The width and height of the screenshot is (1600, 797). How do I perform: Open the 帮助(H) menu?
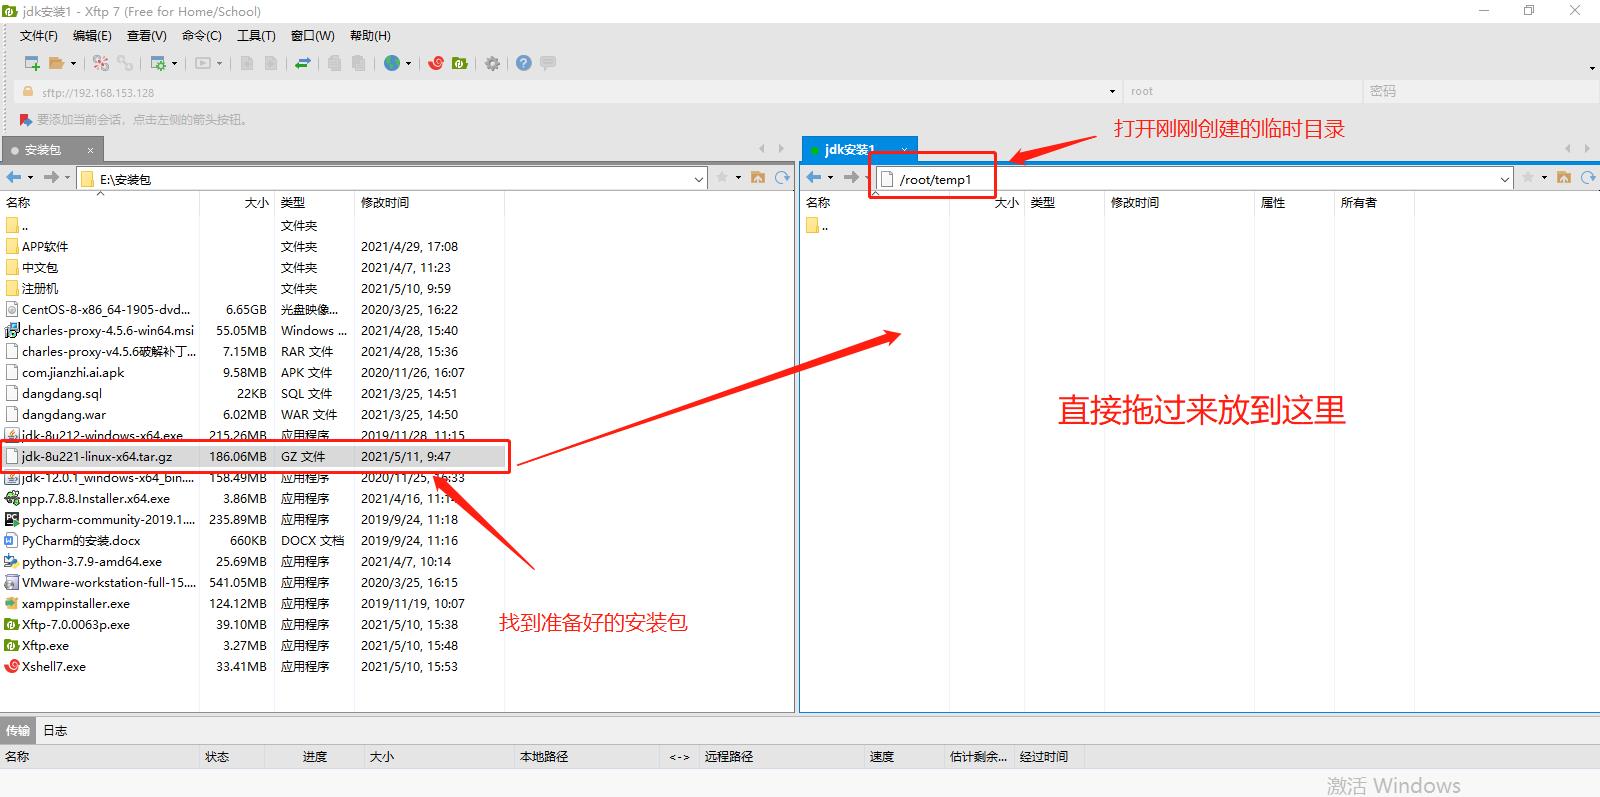[370, 35]
